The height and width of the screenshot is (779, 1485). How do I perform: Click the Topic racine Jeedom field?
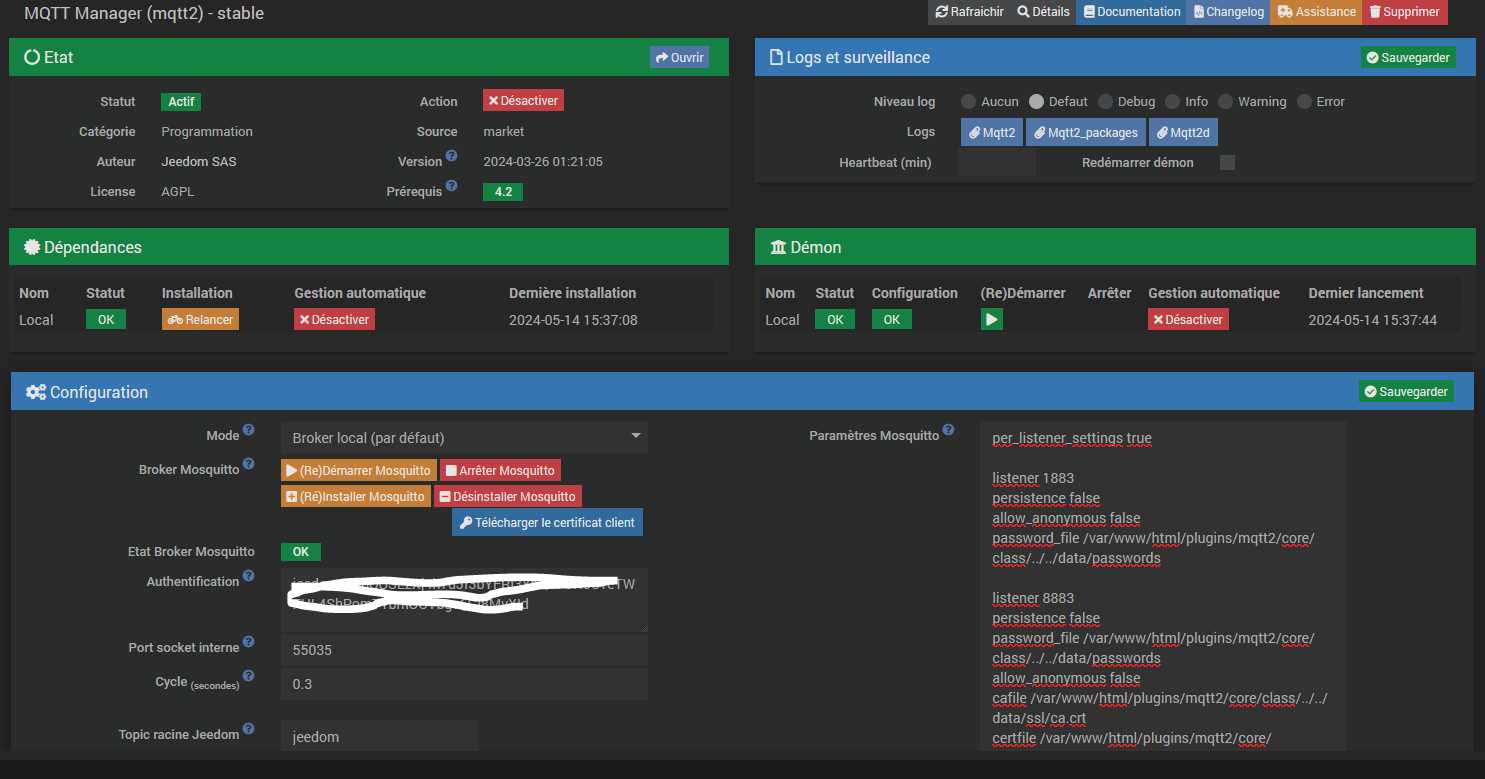[x=379, y=736]
